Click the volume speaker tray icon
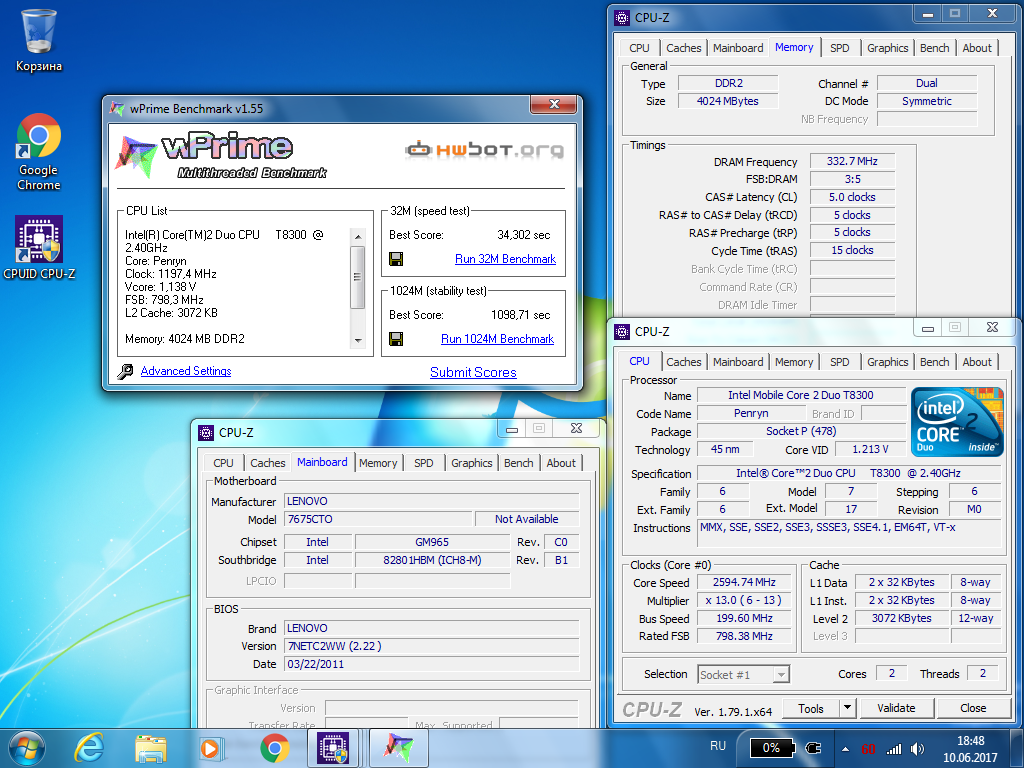The width and height of the screenshot is (1024, 768). pyautogui.click(x=918, y=749)
